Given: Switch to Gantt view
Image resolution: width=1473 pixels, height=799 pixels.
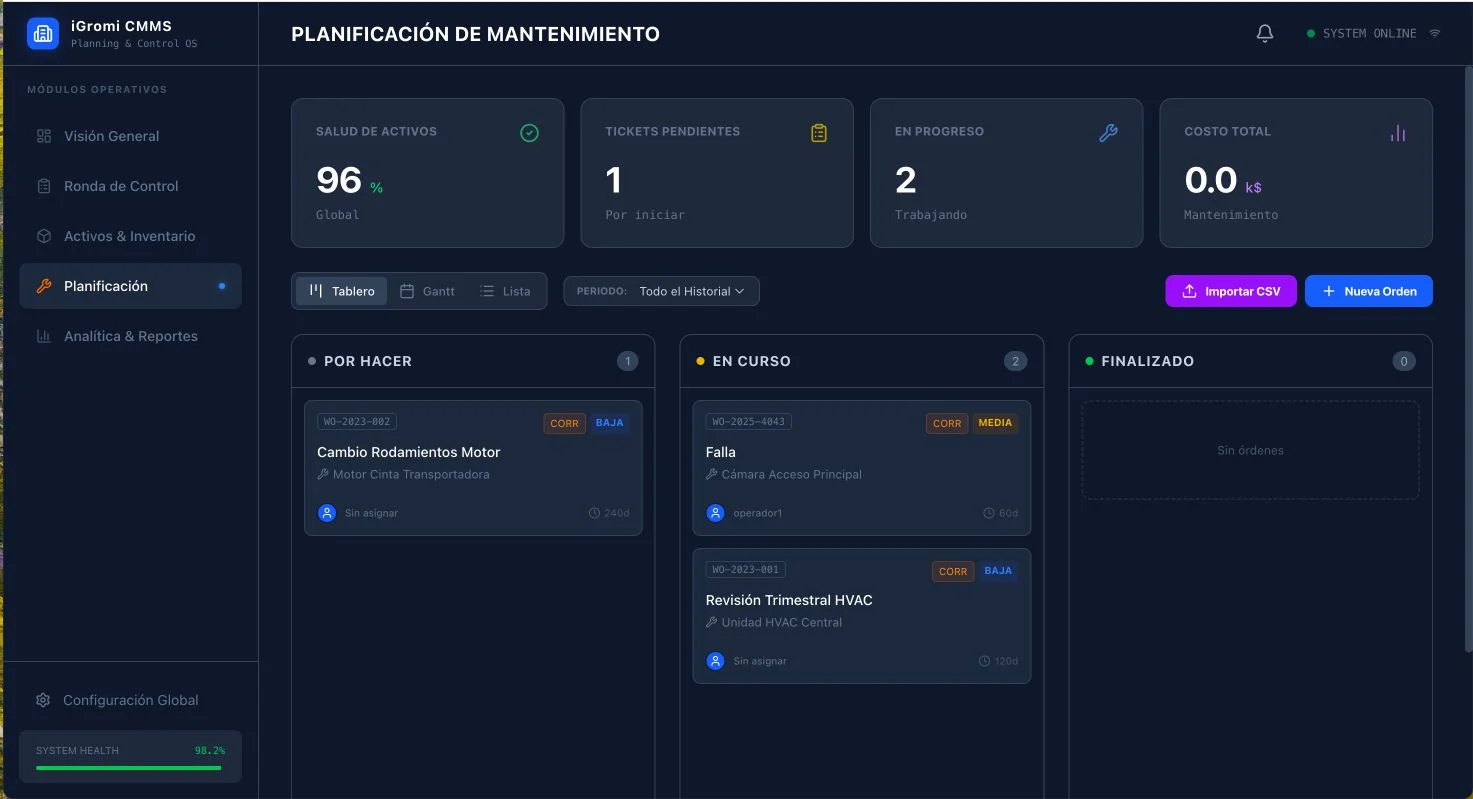Looking at the screenshot, I should tap(427, 291).
